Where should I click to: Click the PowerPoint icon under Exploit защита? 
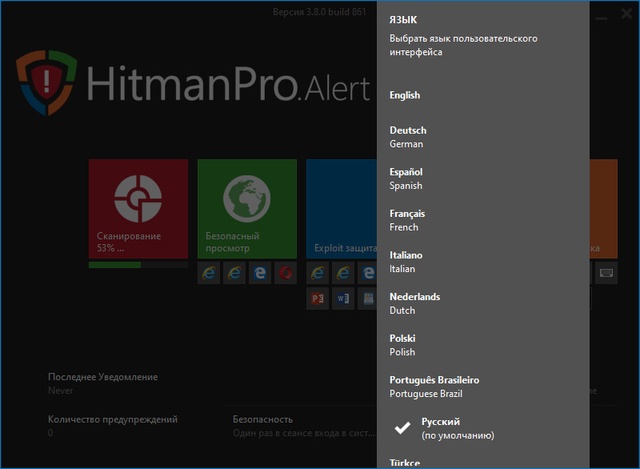click(x=318, y=299)
